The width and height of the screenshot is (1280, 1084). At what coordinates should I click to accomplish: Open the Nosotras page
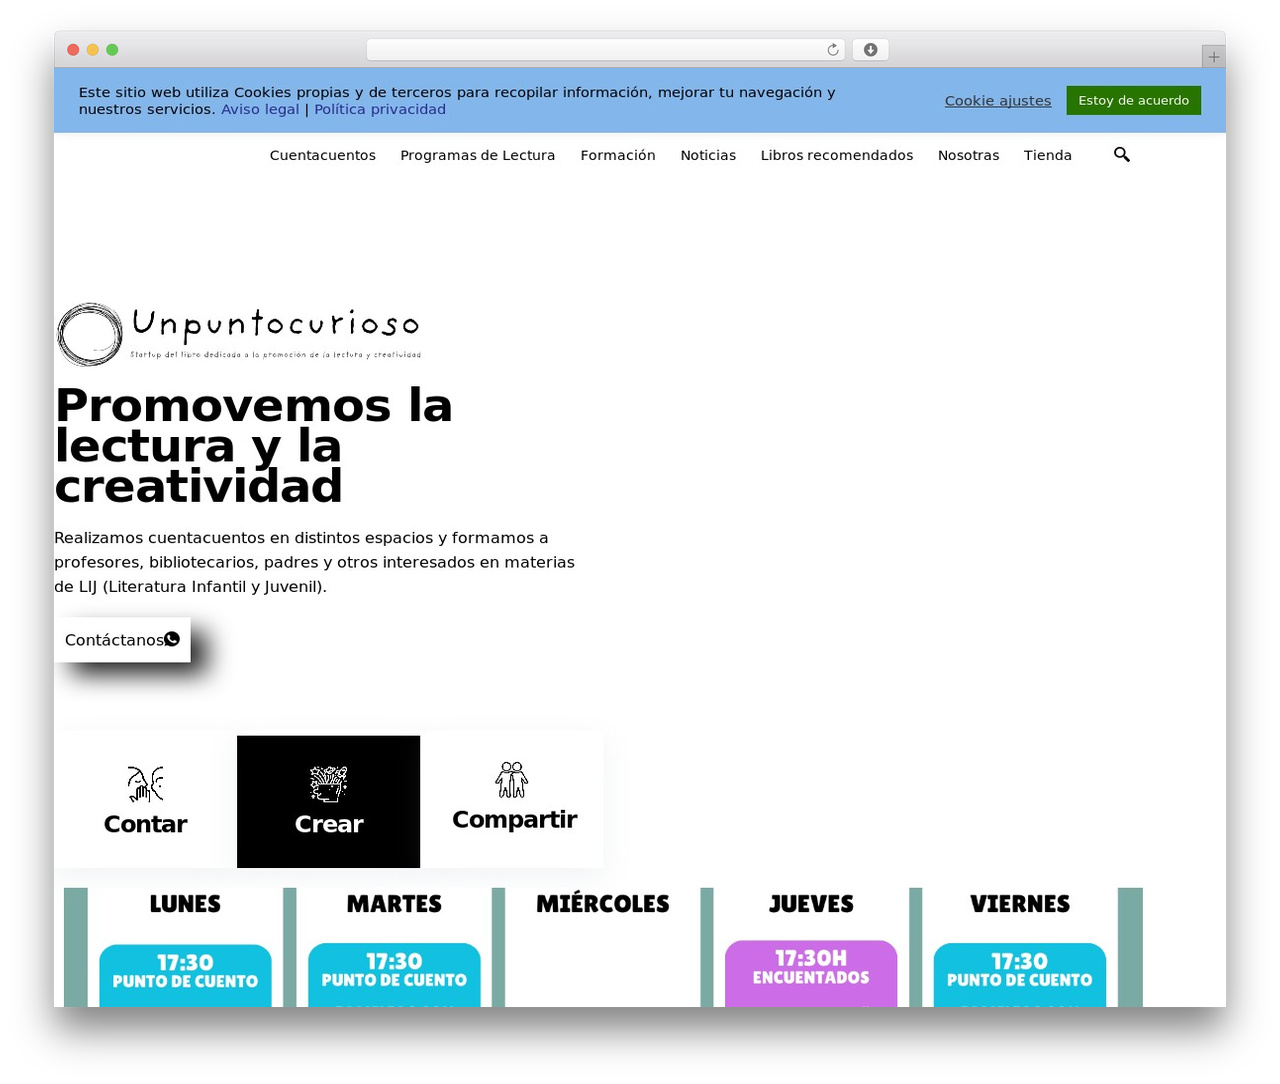969,155
